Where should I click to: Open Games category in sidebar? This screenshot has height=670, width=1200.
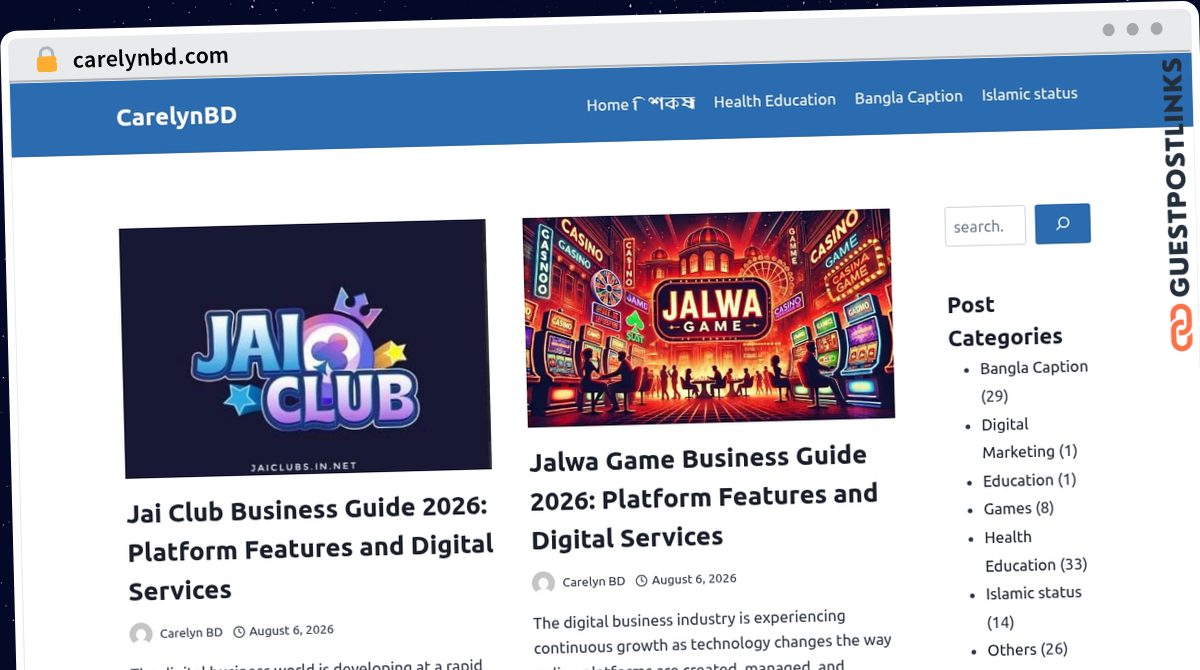1007,509
